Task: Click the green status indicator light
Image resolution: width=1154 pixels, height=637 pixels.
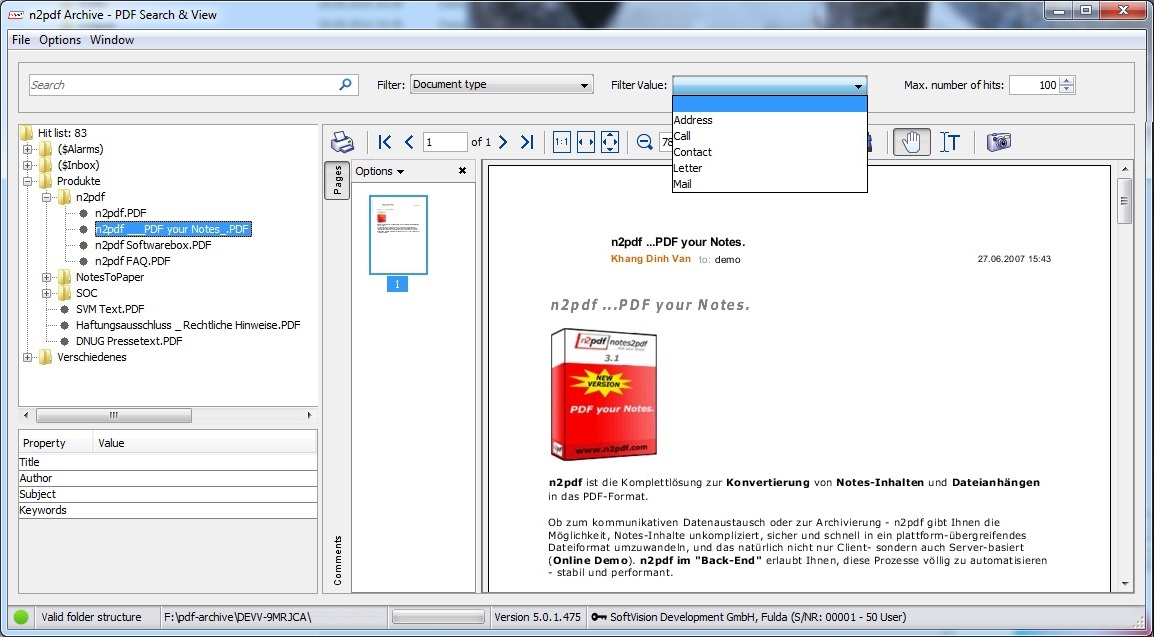Action: [20, 617]
